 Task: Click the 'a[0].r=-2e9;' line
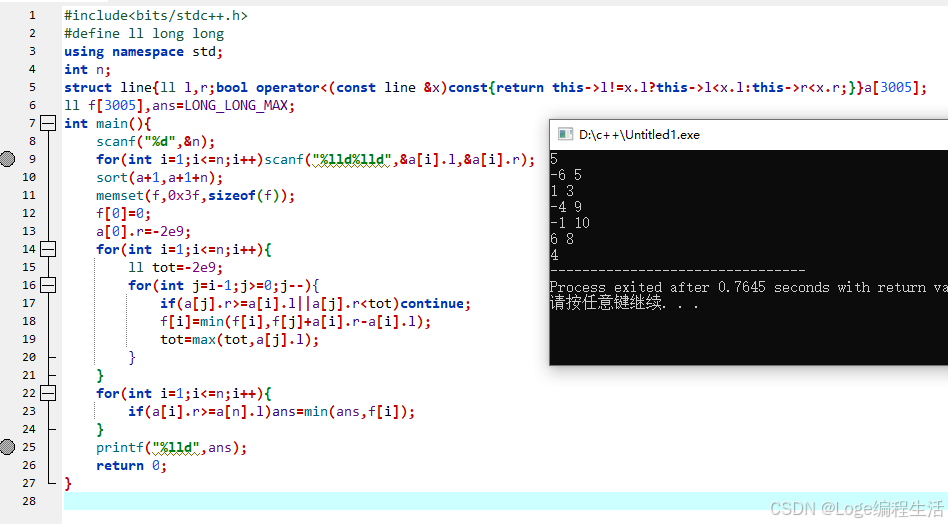coord(143,231)
